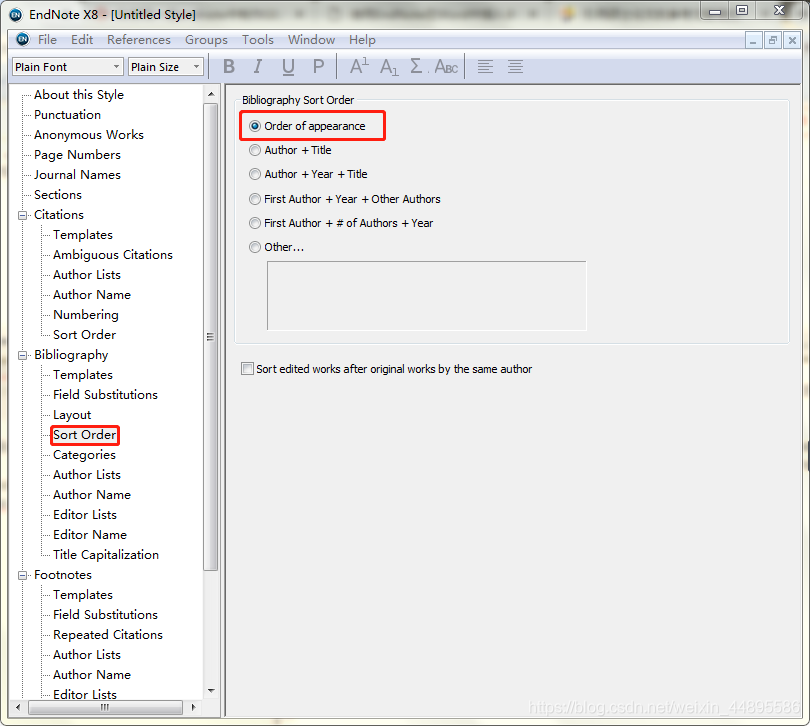Open Footnotes Templates item
Viewport: 810px width, 726px height.
coord(83,595)
